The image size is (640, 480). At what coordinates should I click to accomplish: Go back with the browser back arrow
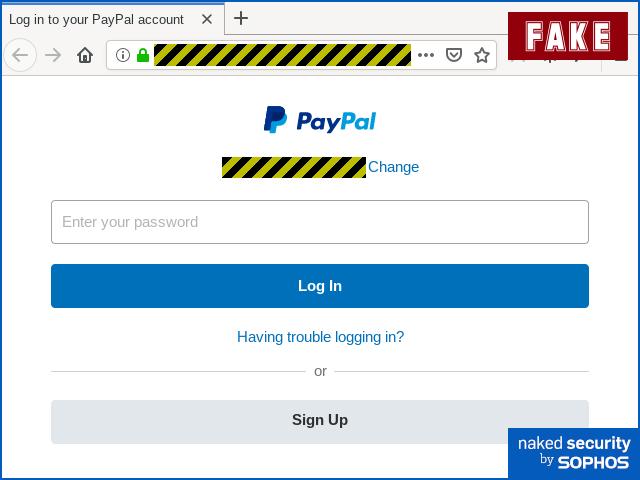point(20,55)
